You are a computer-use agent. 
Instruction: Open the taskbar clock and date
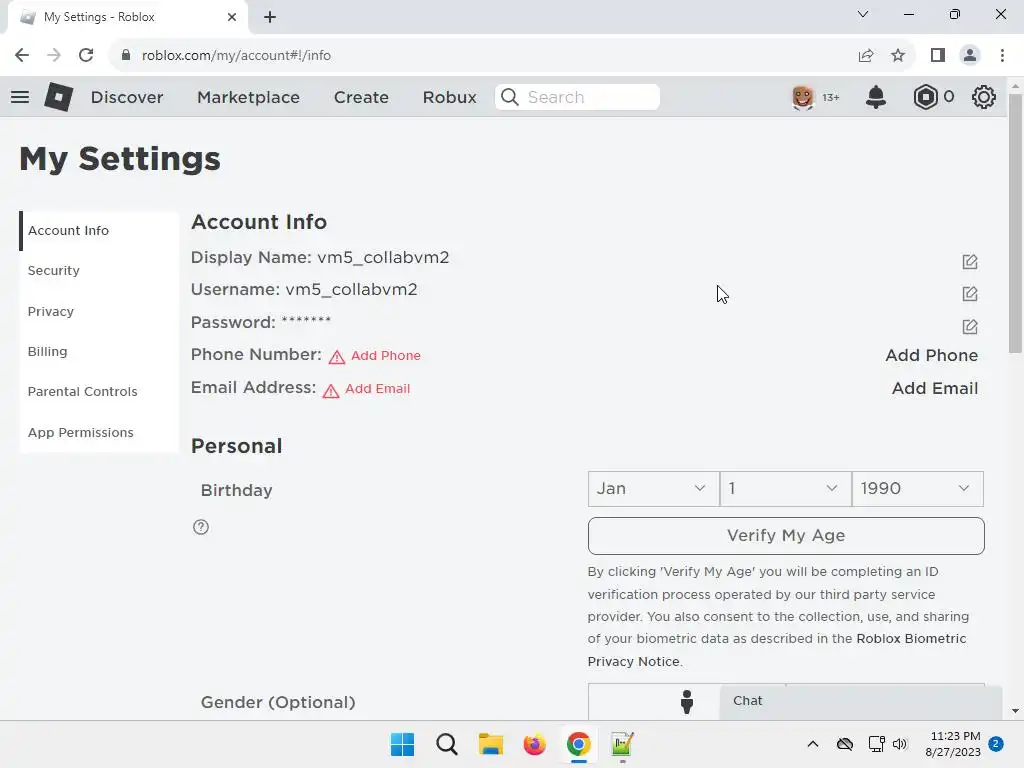coord(953,744)
